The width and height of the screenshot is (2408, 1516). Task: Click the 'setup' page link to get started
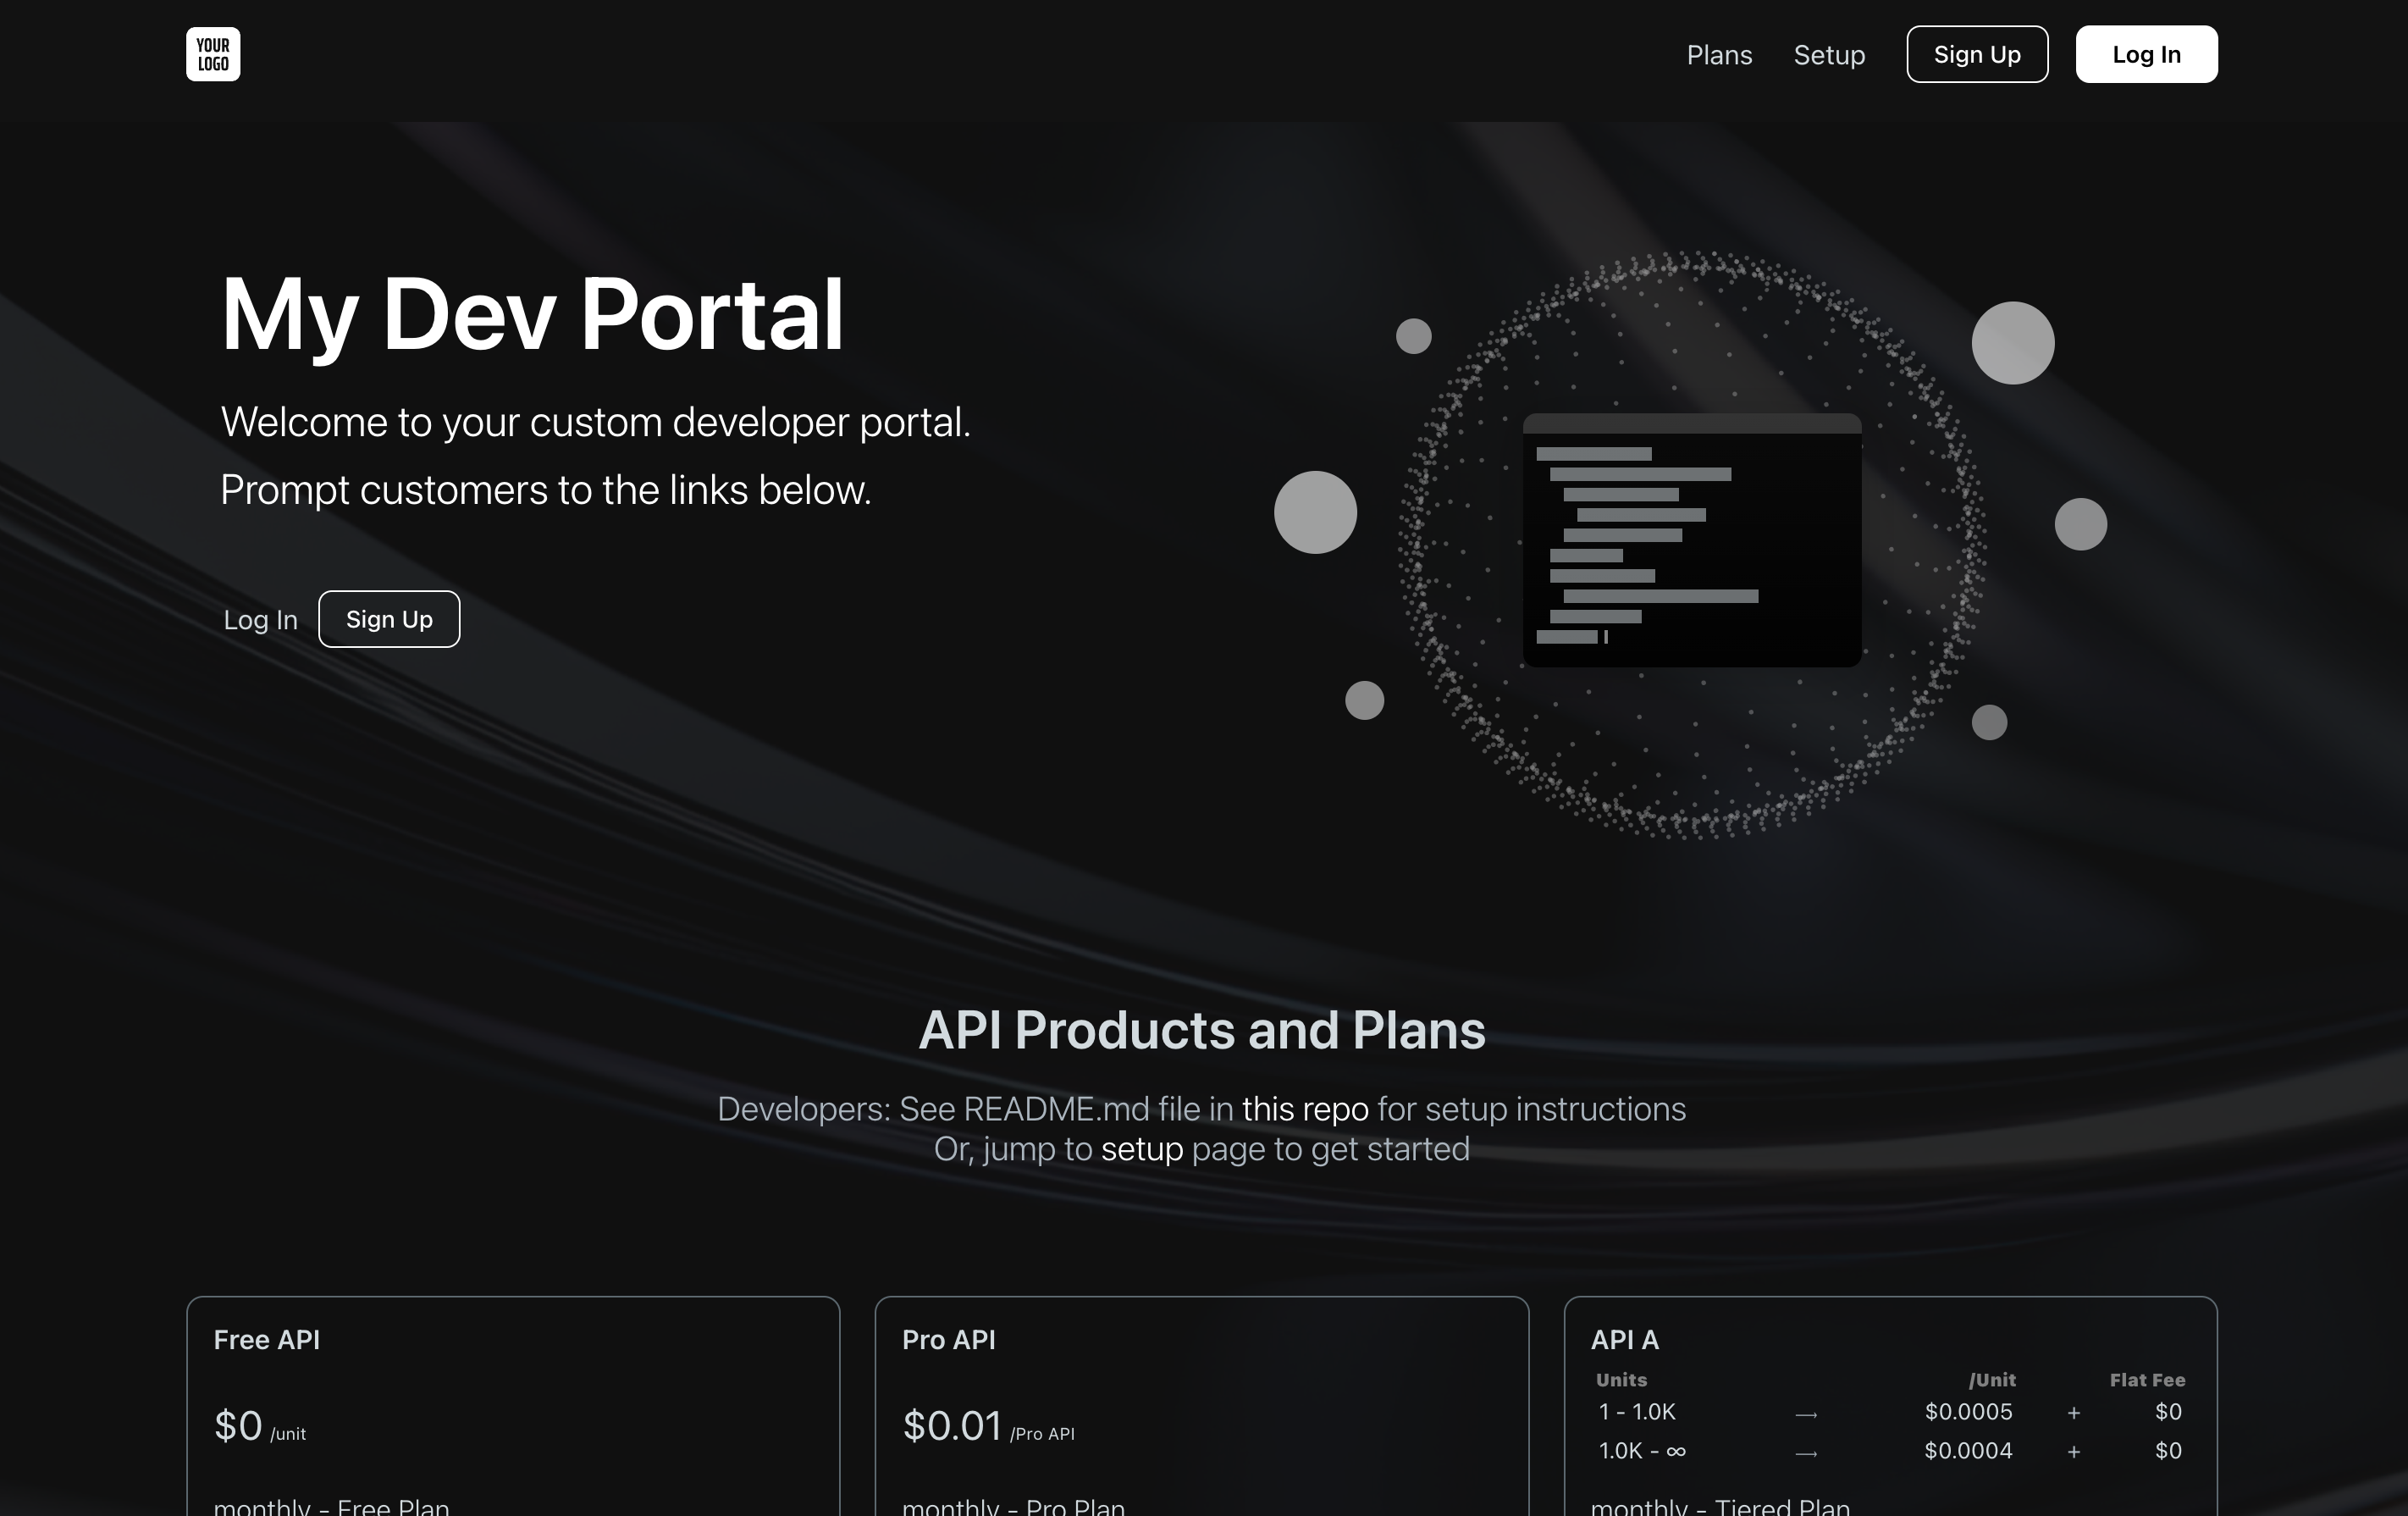(x=1141, y=1149)
